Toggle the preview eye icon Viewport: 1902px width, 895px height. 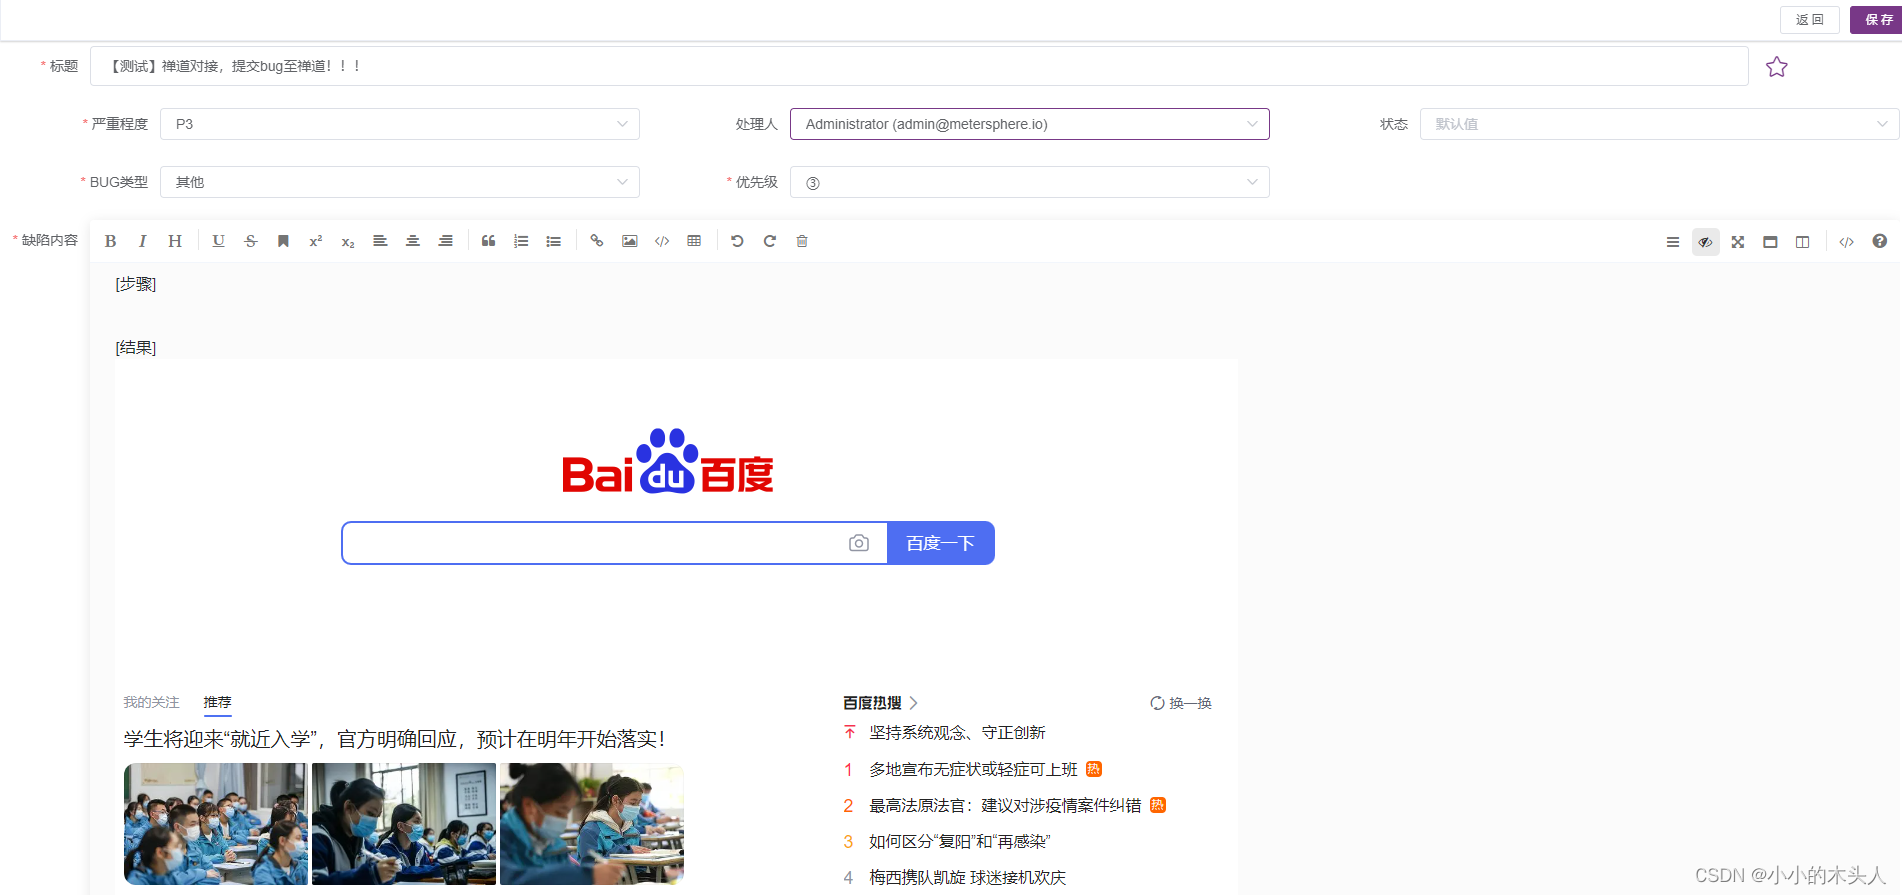(x=1706, y=242)
